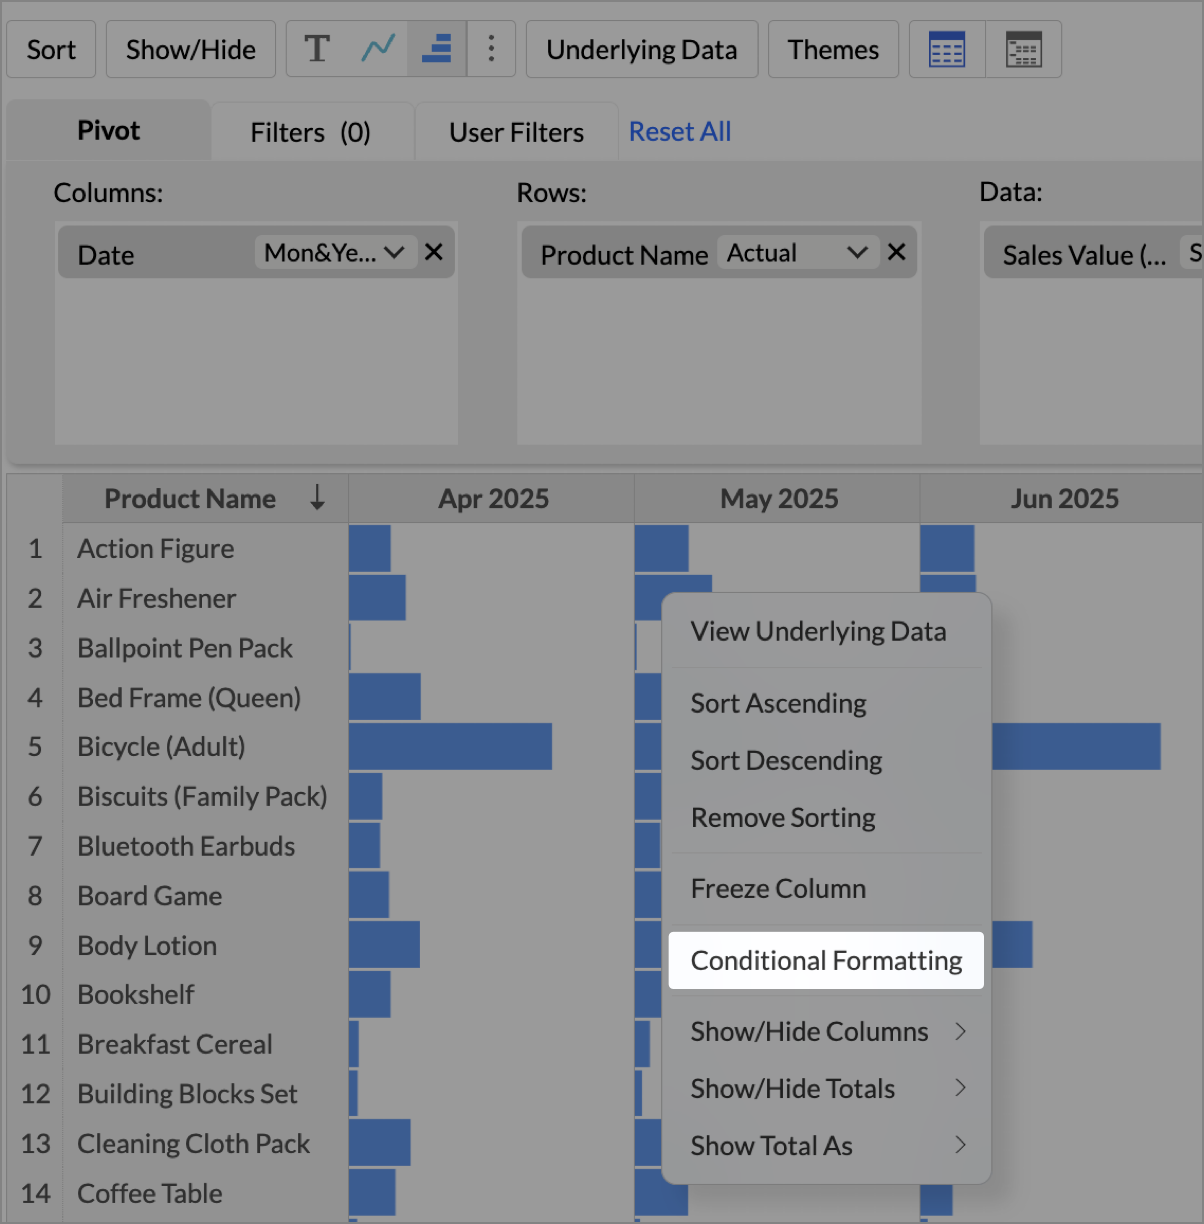Open the Actual dropdown for Product Name

796,253
